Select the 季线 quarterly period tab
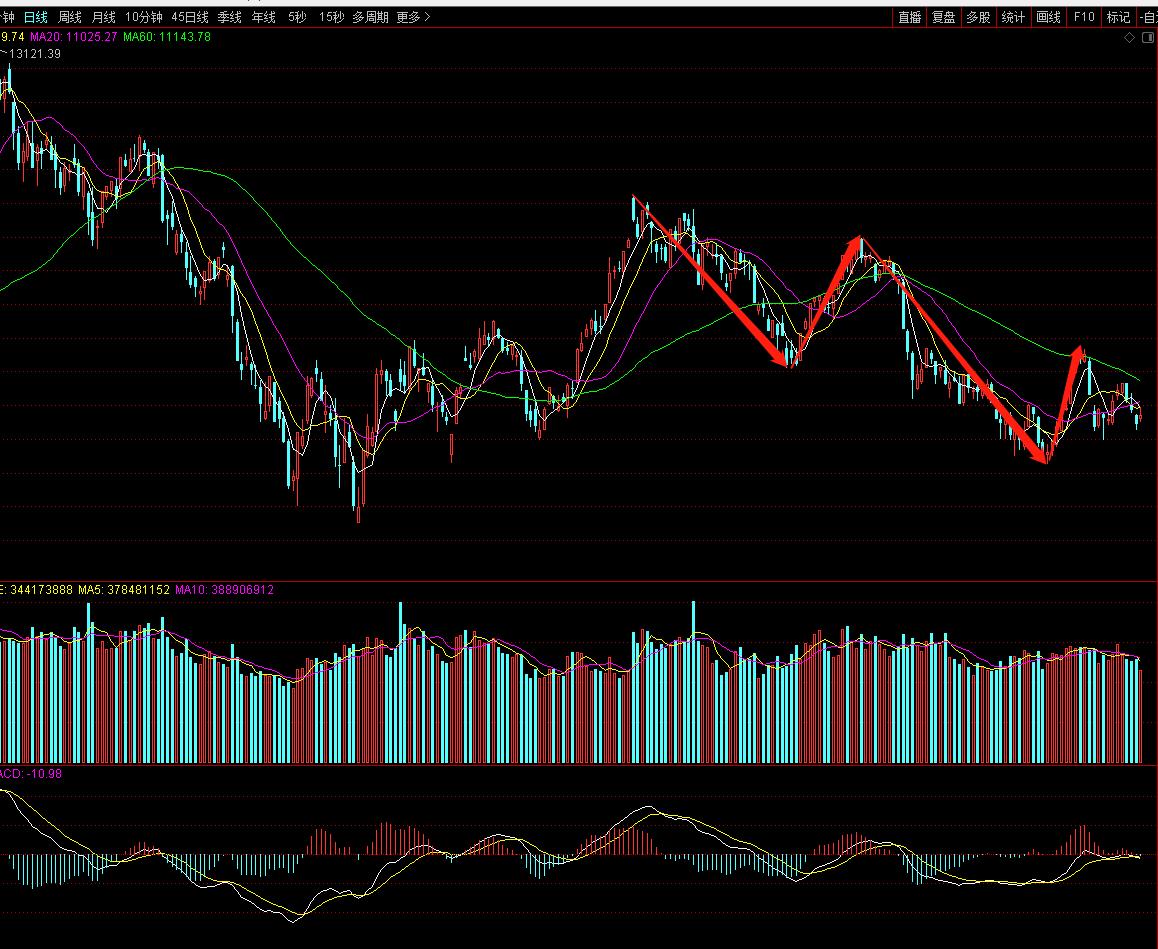1158x949 pixels. click(x=230, y=17)
